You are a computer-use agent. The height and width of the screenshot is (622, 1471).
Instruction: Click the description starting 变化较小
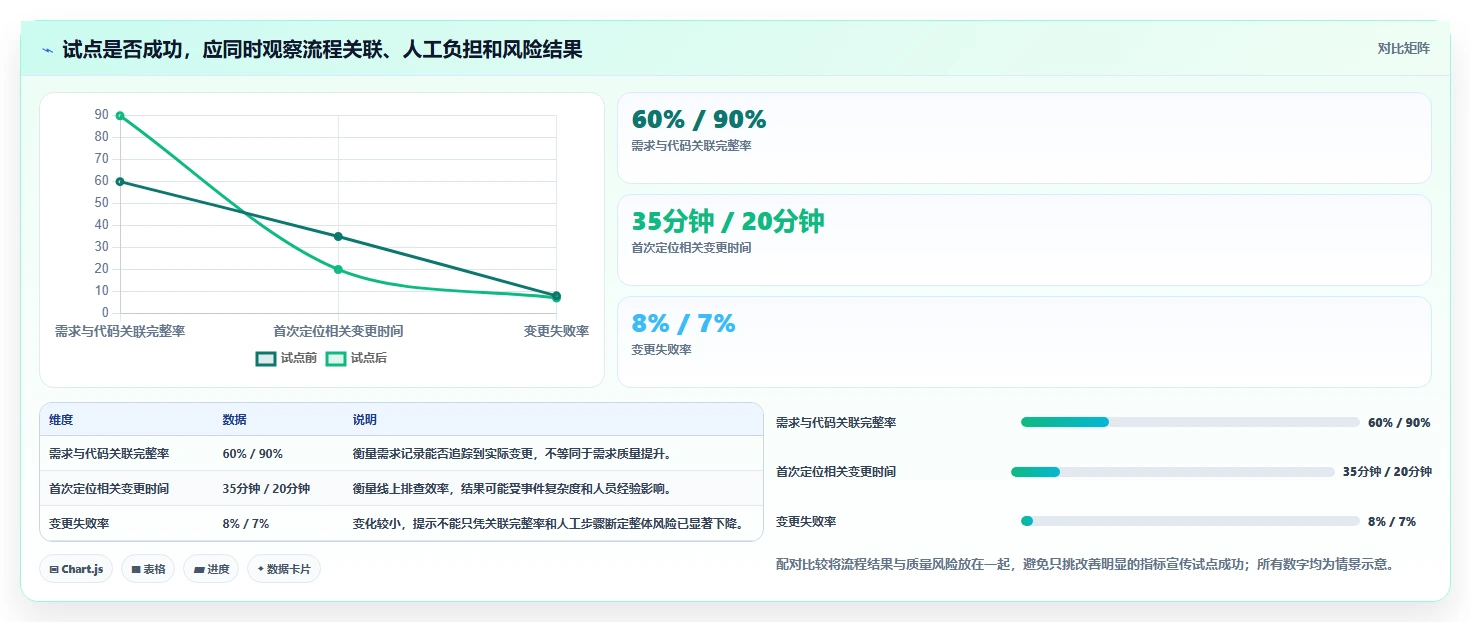(x=549, y=524)
